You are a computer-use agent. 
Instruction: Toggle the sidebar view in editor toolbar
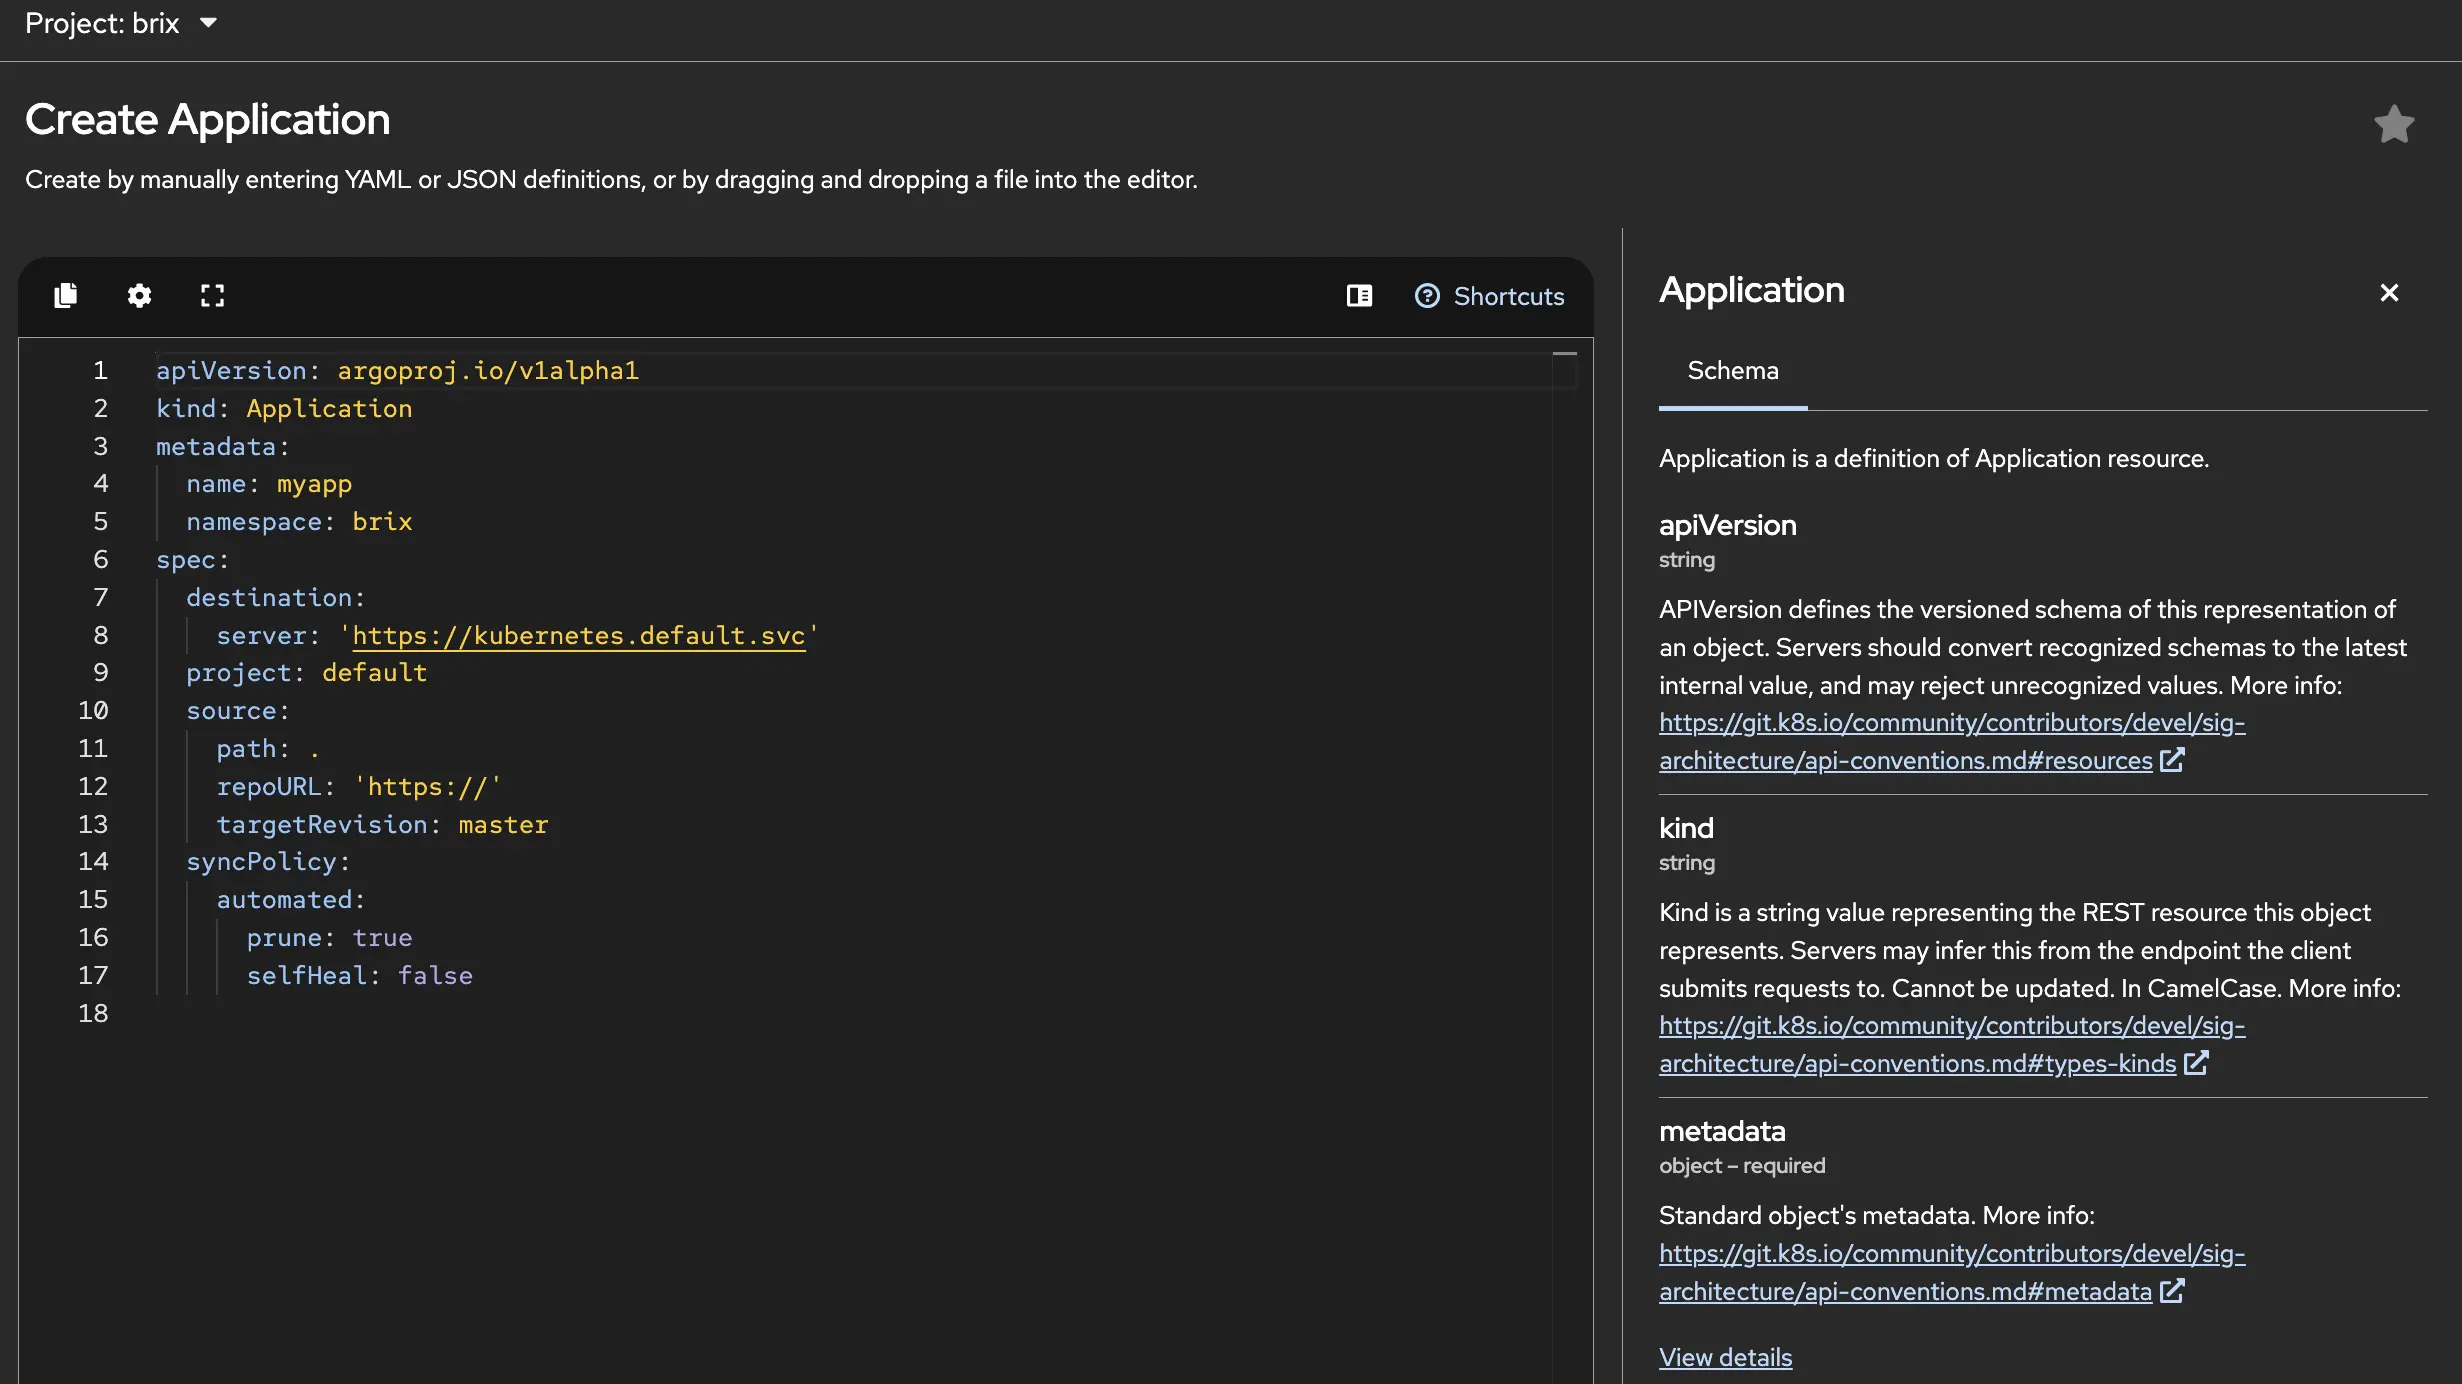(1358, 295)
